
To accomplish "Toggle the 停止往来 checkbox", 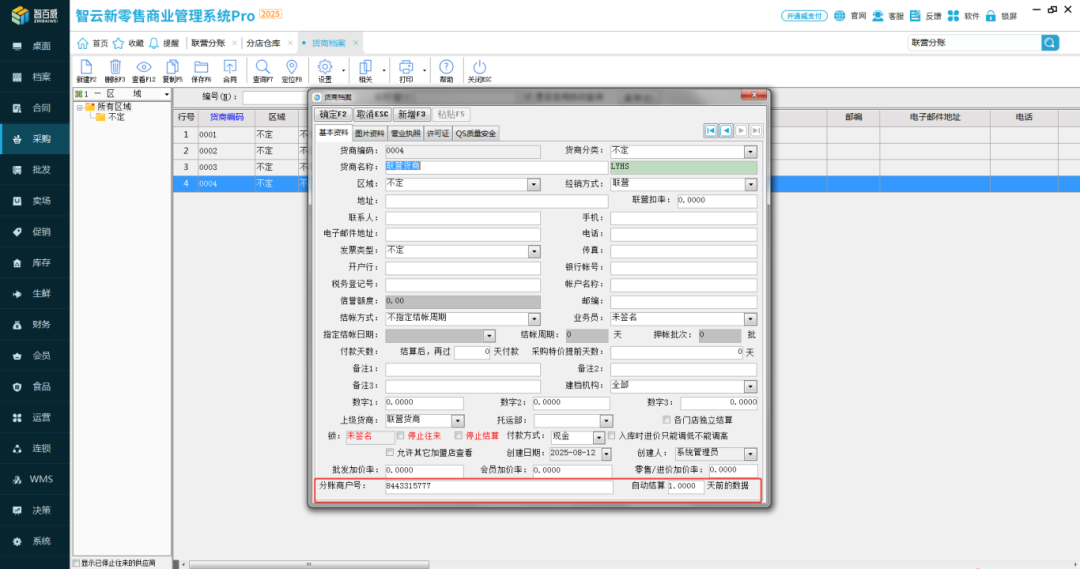I will (x=400, y=436).
